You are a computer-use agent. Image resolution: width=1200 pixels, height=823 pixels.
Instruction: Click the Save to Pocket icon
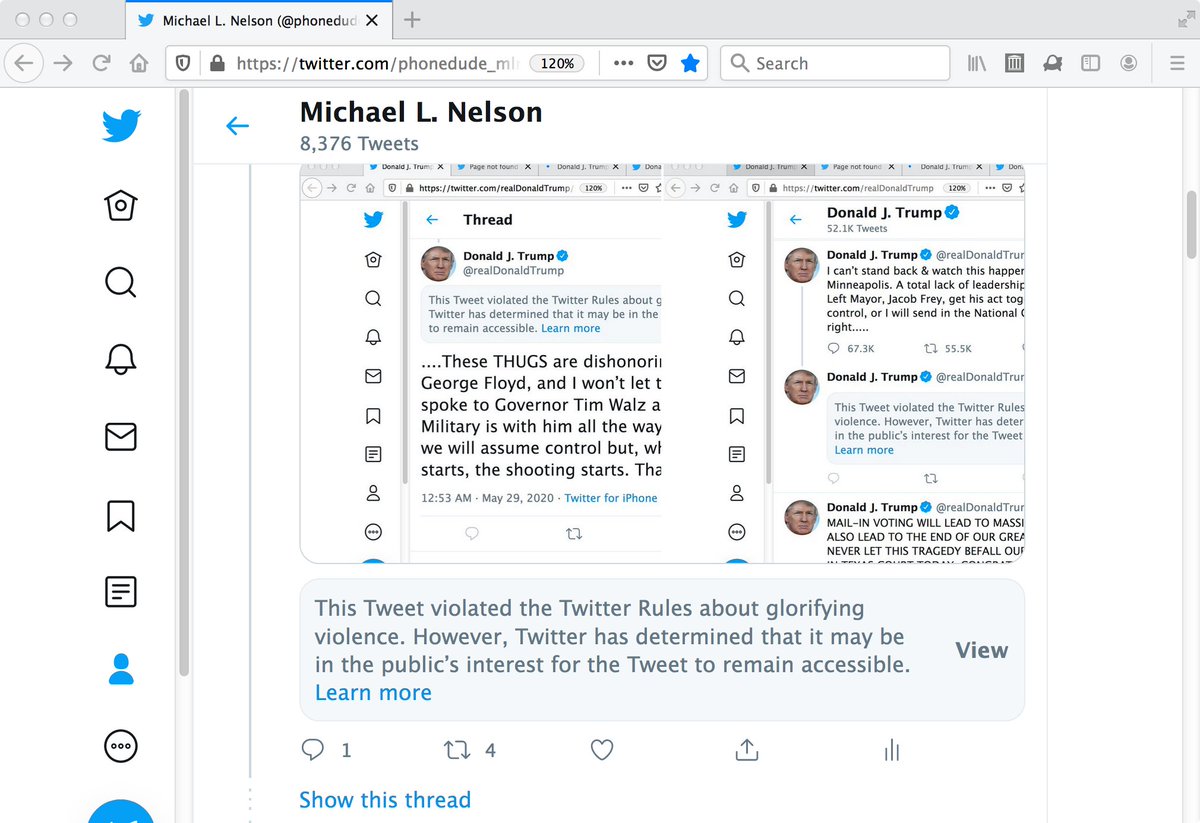(657, 63)
